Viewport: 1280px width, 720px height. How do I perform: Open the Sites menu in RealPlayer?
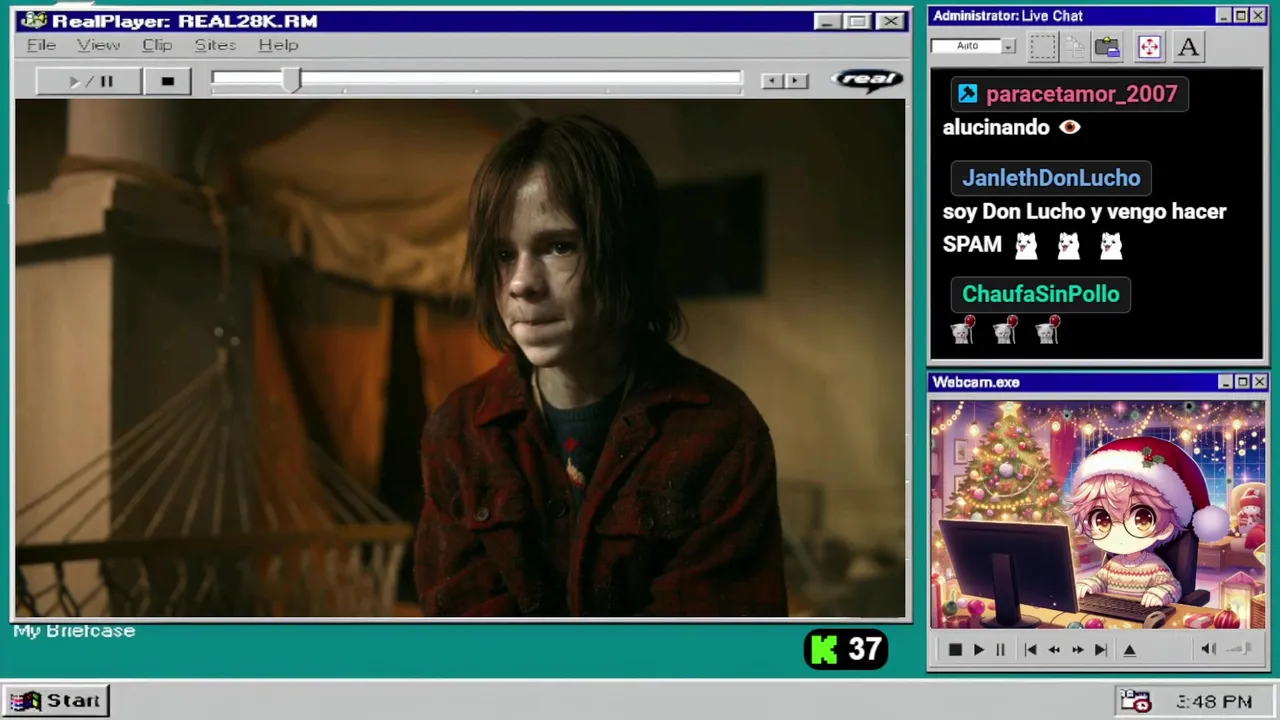[215, 45]
